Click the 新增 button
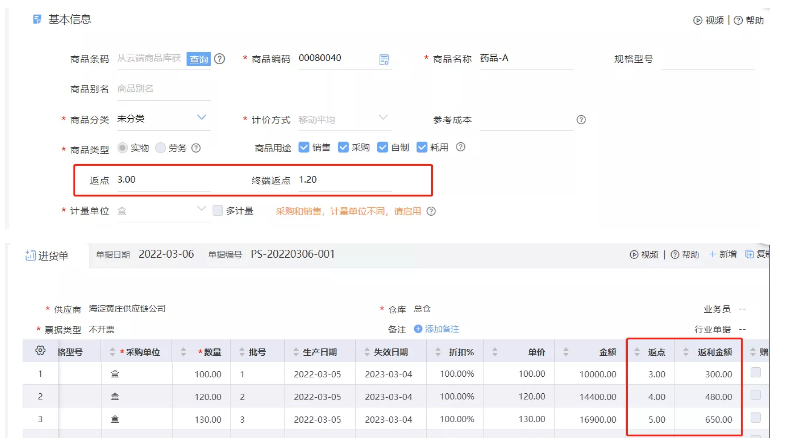The width and height of the screenshot is (789, 446). (723, 254)
